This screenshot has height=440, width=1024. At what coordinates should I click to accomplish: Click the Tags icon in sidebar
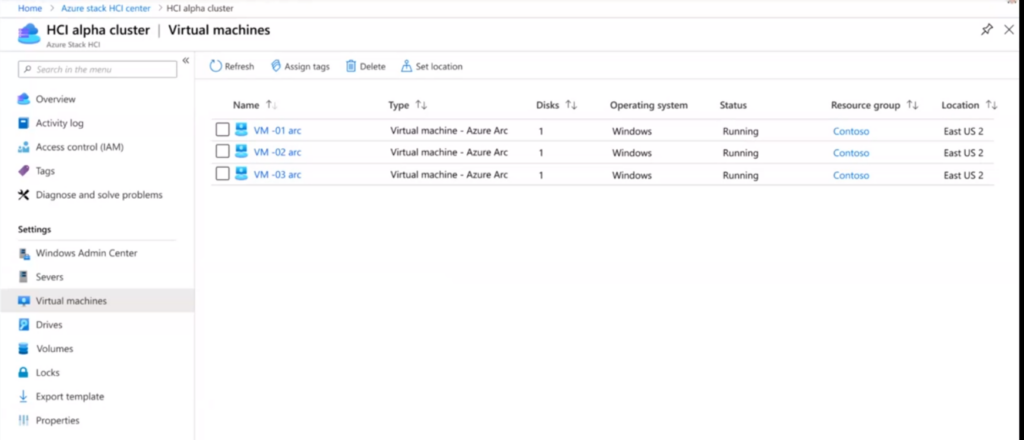click(x=24, y=171)
